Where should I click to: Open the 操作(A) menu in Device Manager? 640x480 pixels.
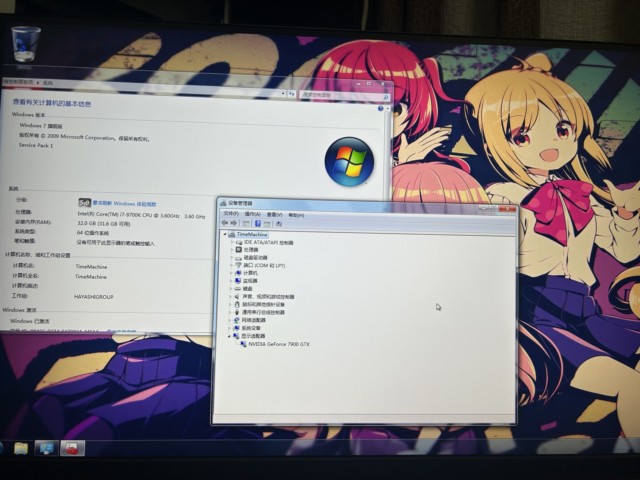252,214
